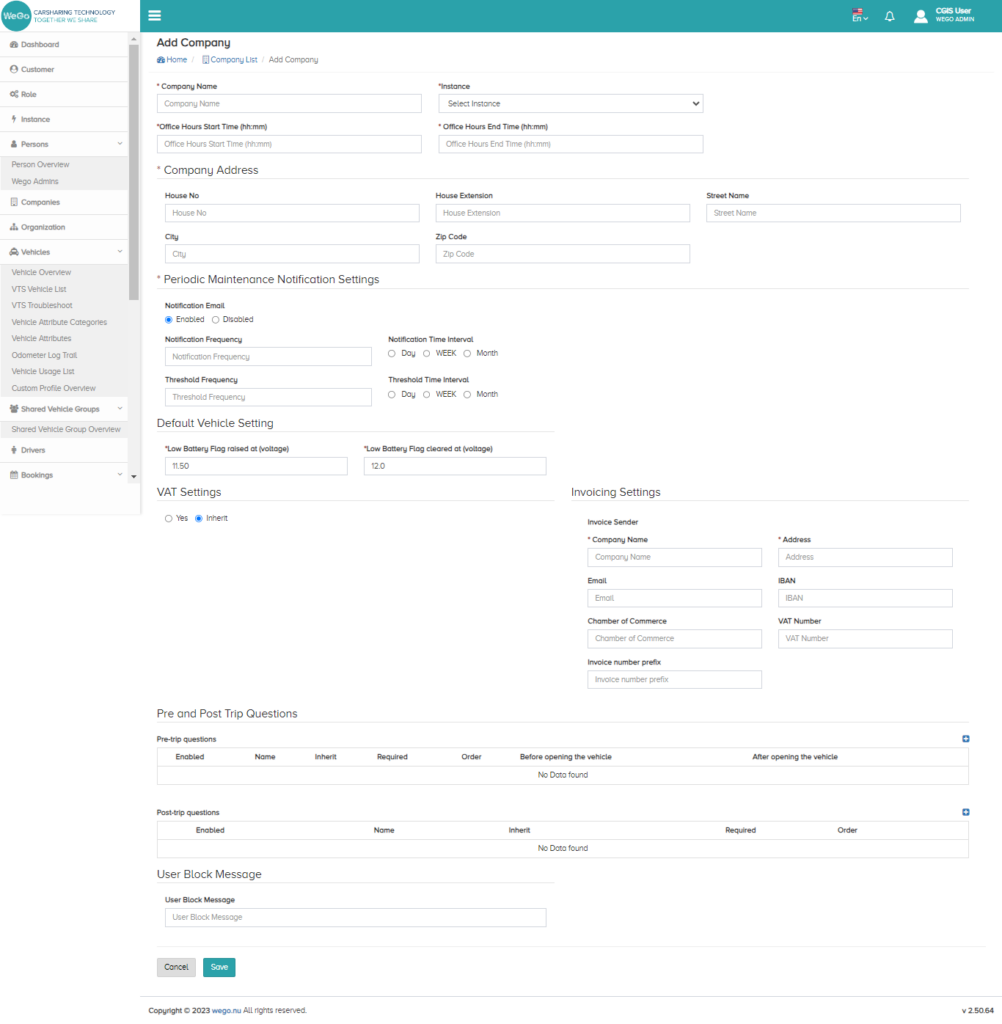
Task: Click the Home icon in the breadcrumb
Action: click(161, 60)
